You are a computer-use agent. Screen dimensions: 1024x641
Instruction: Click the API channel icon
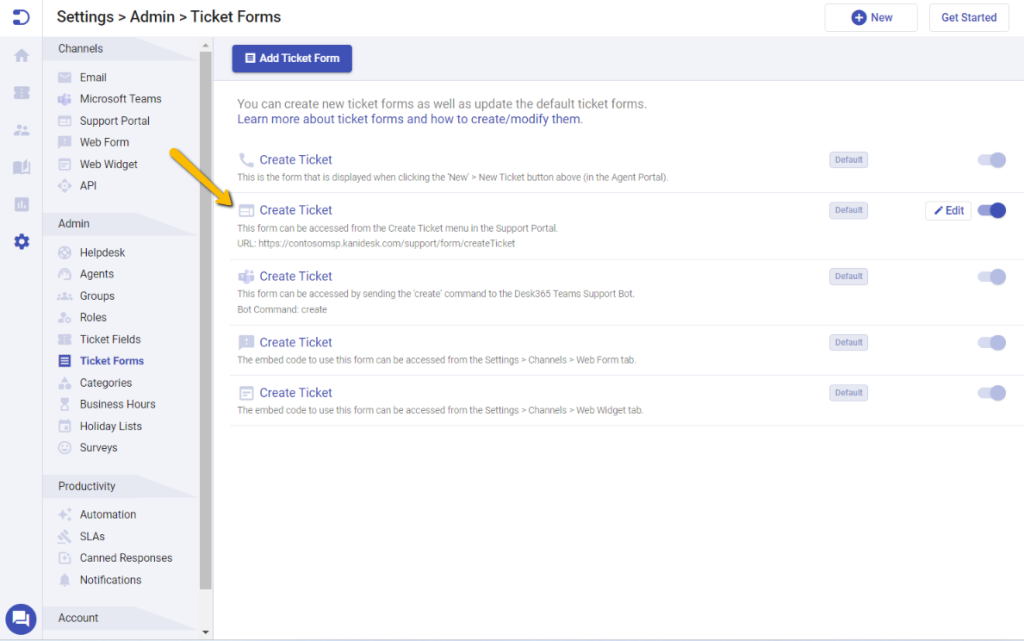[65, 186]
